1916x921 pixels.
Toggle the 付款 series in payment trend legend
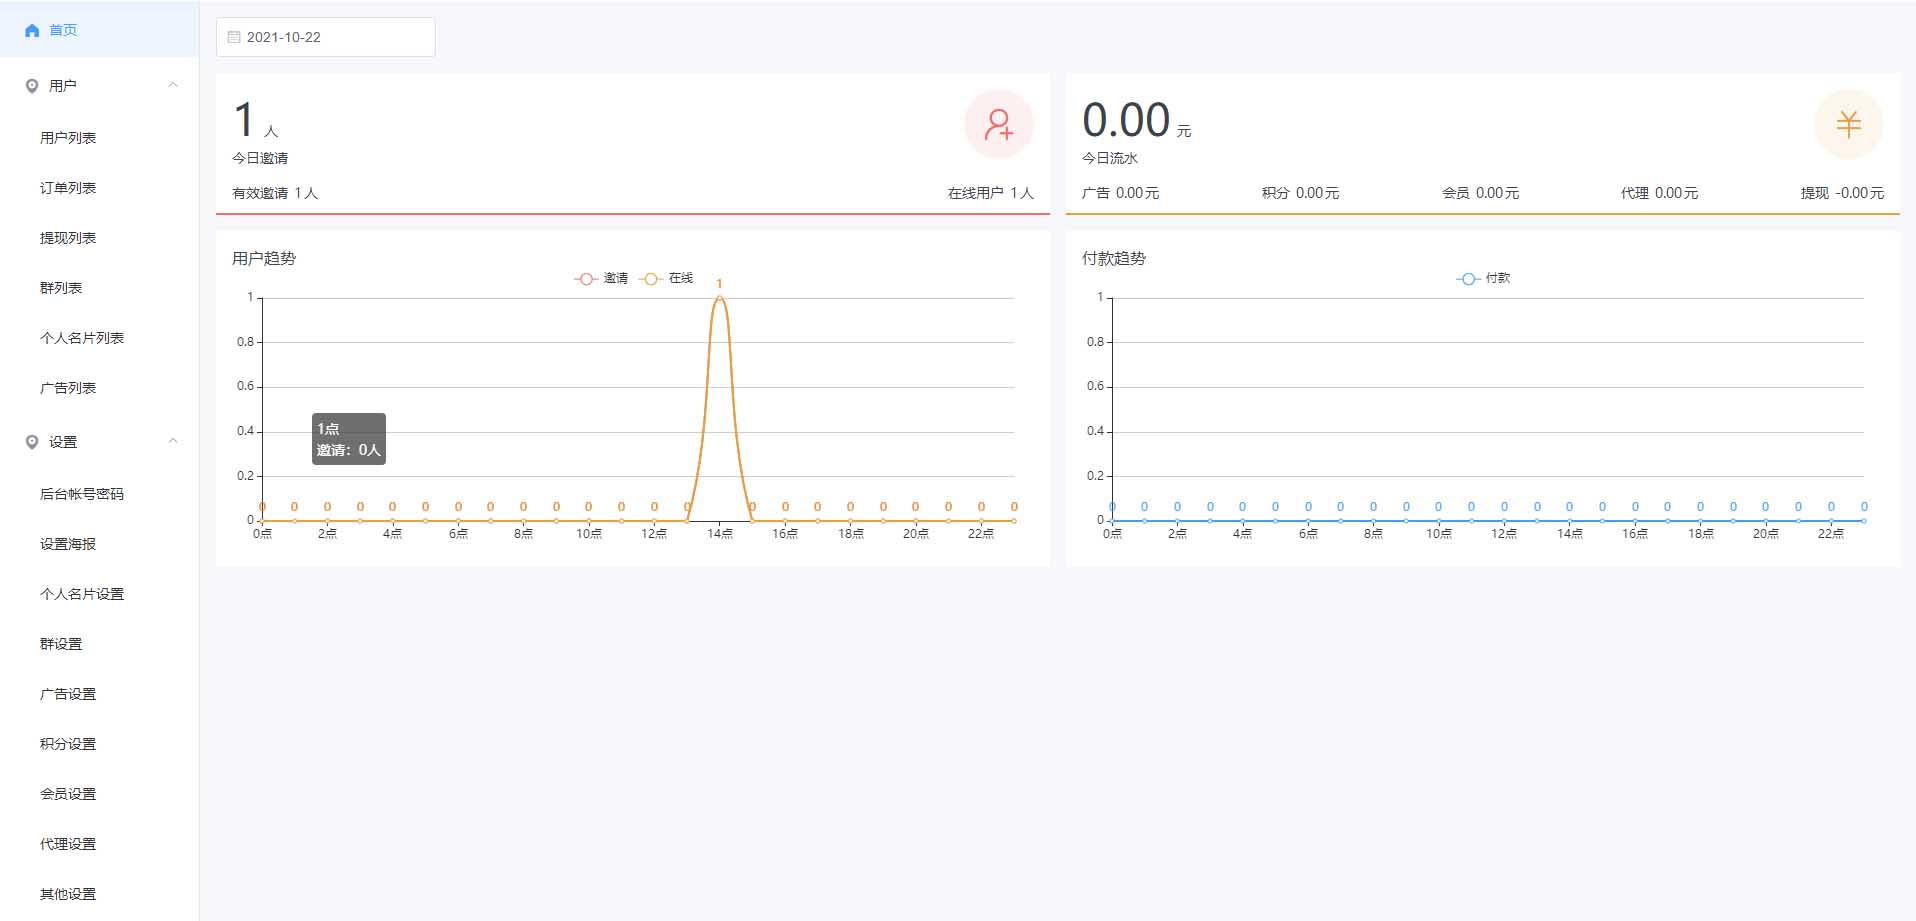pyautogui.click(x=1484, y=279)
